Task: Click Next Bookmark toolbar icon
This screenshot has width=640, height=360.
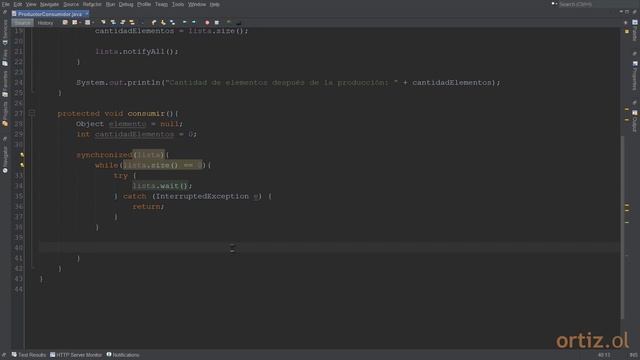Action: [163, 22]
